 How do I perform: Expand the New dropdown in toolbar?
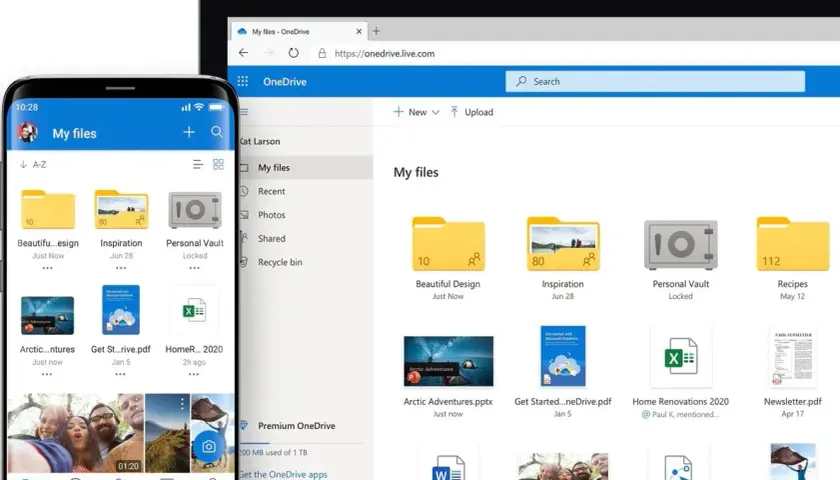click(416, 112)
